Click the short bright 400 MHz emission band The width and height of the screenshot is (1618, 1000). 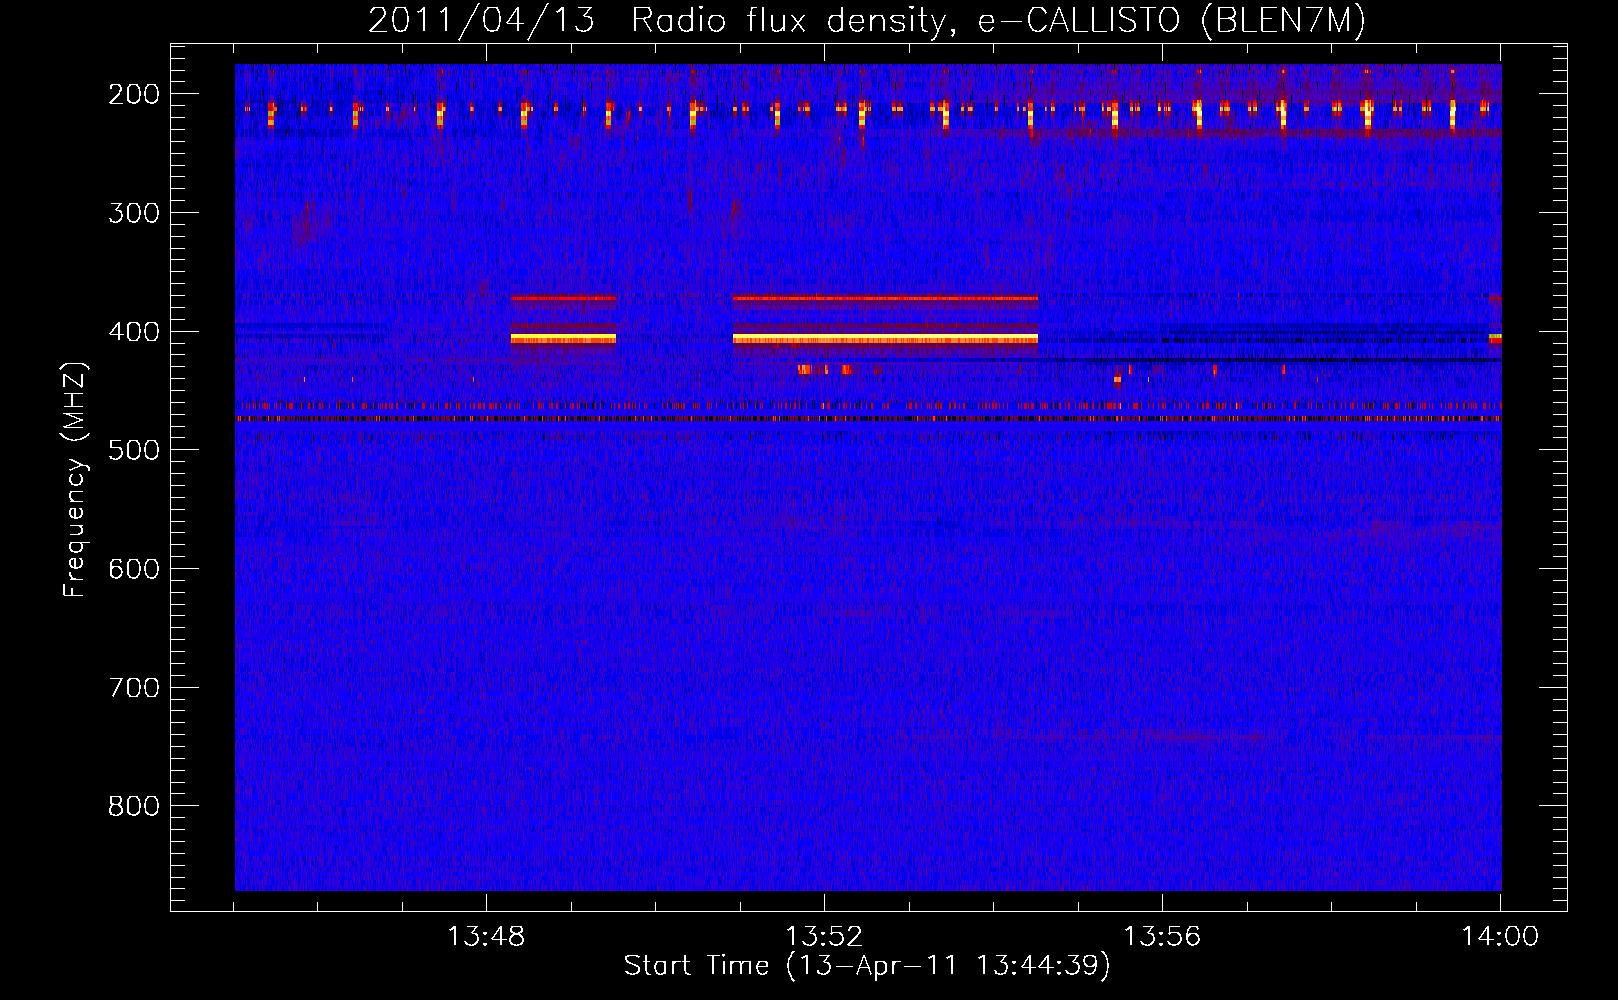pyautogui.click(x=563, y=339)
